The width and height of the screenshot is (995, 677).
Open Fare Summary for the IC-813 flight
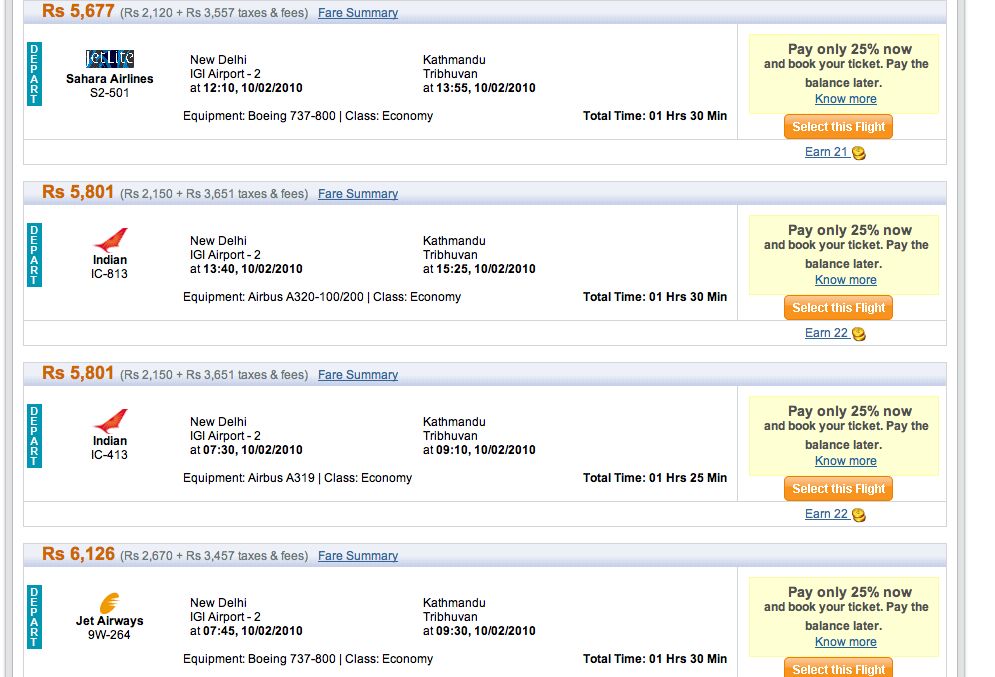pyautogui.click(x=358, y=194)
